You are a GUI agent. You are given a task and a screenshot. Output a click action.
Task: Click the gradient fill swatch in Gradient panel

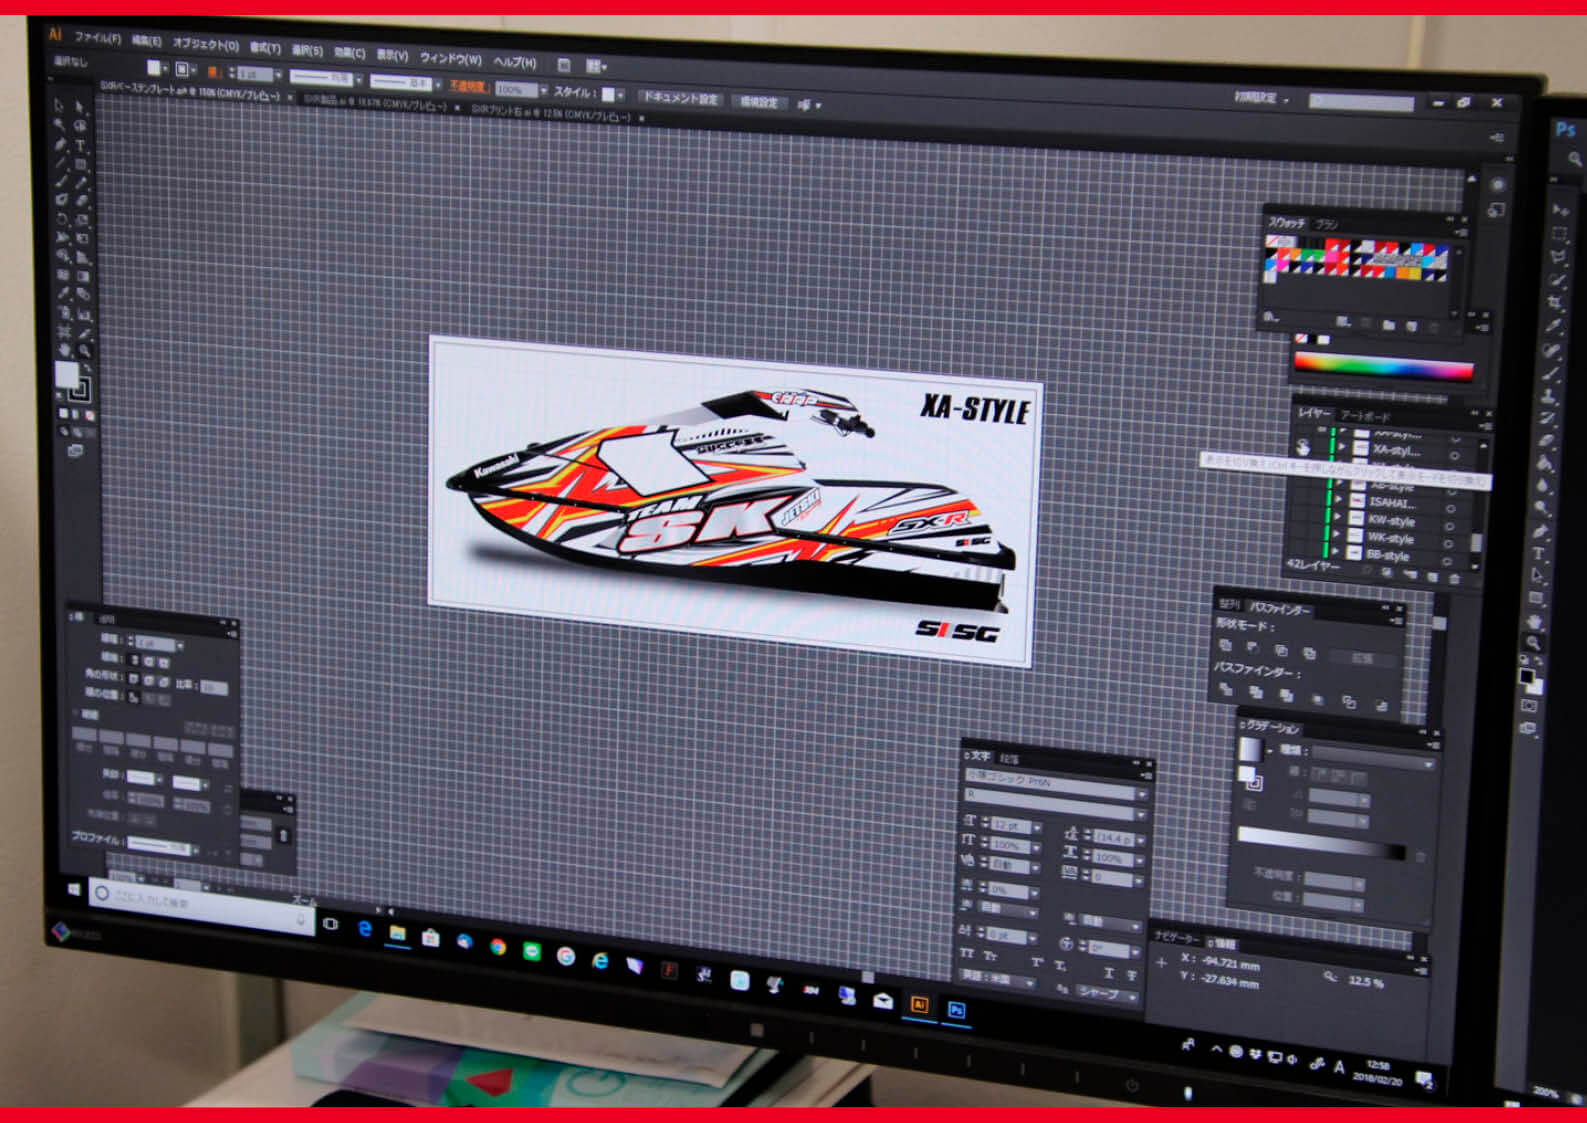click(1250, 750)
